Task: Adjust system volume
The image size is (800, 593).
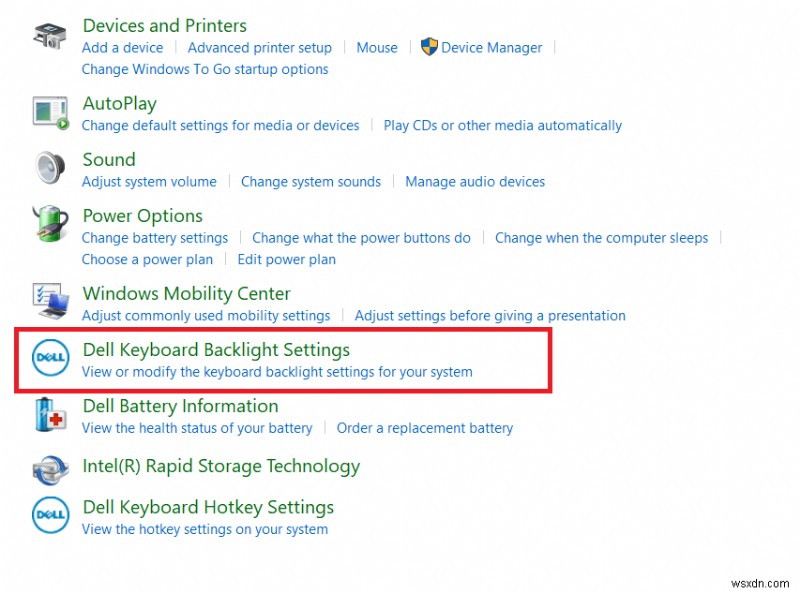Action: (149, 181)
